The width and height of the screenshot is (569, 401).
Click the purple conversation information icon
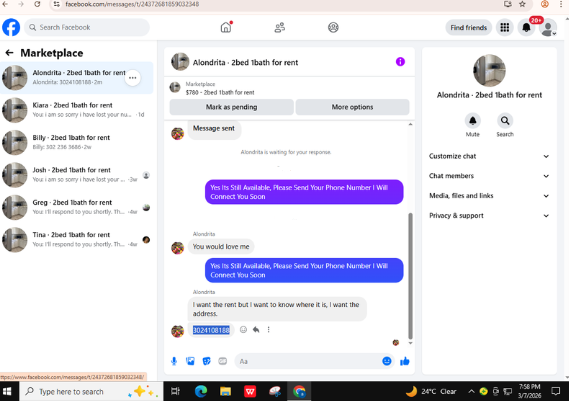[400, 62]
